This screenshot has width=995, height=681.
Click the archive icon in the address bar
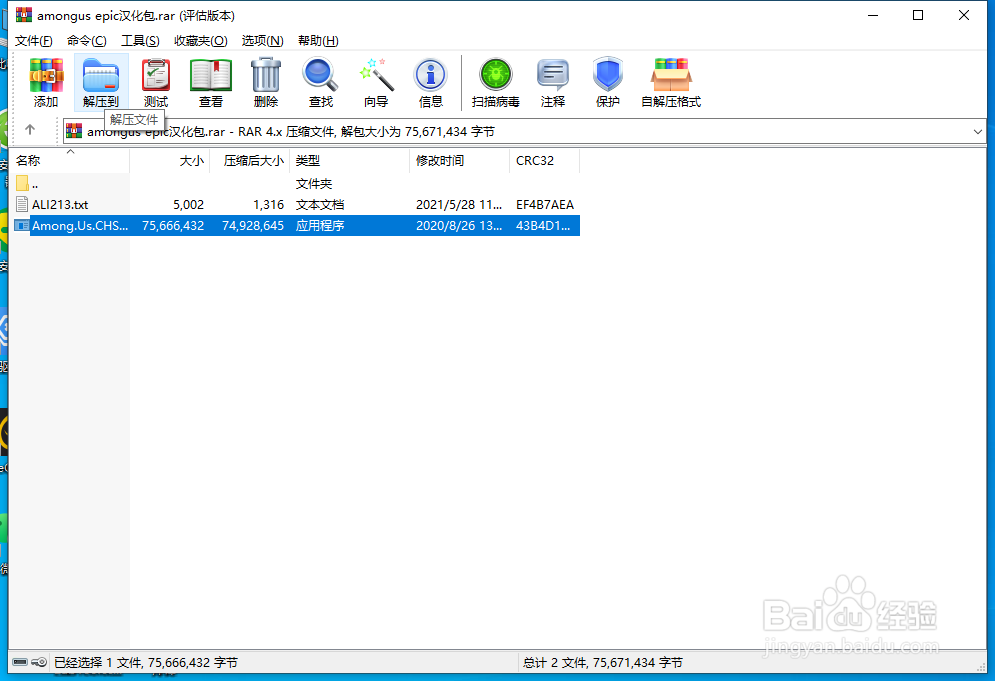click(x=74, y=131)
